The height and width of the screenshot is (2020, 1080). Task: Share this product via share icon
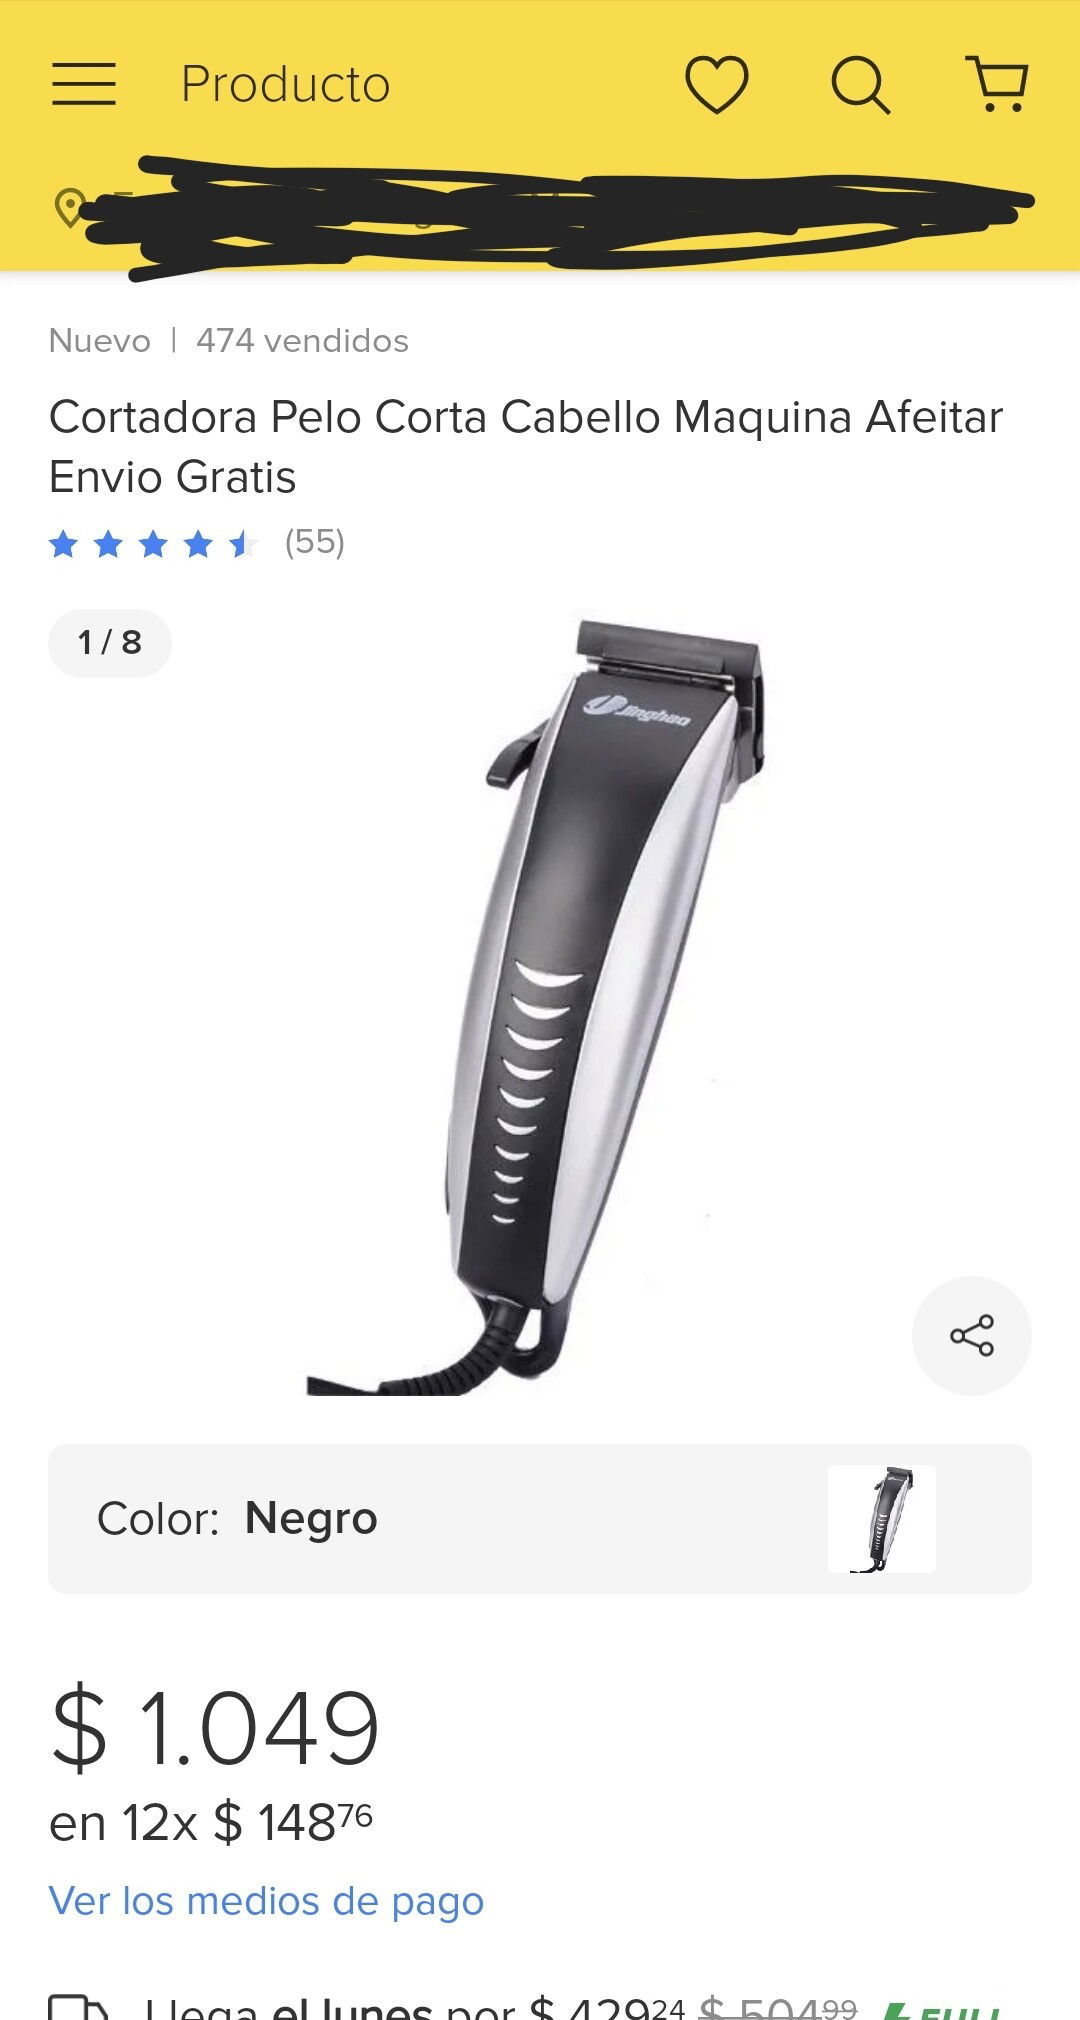coord(972,1335)
